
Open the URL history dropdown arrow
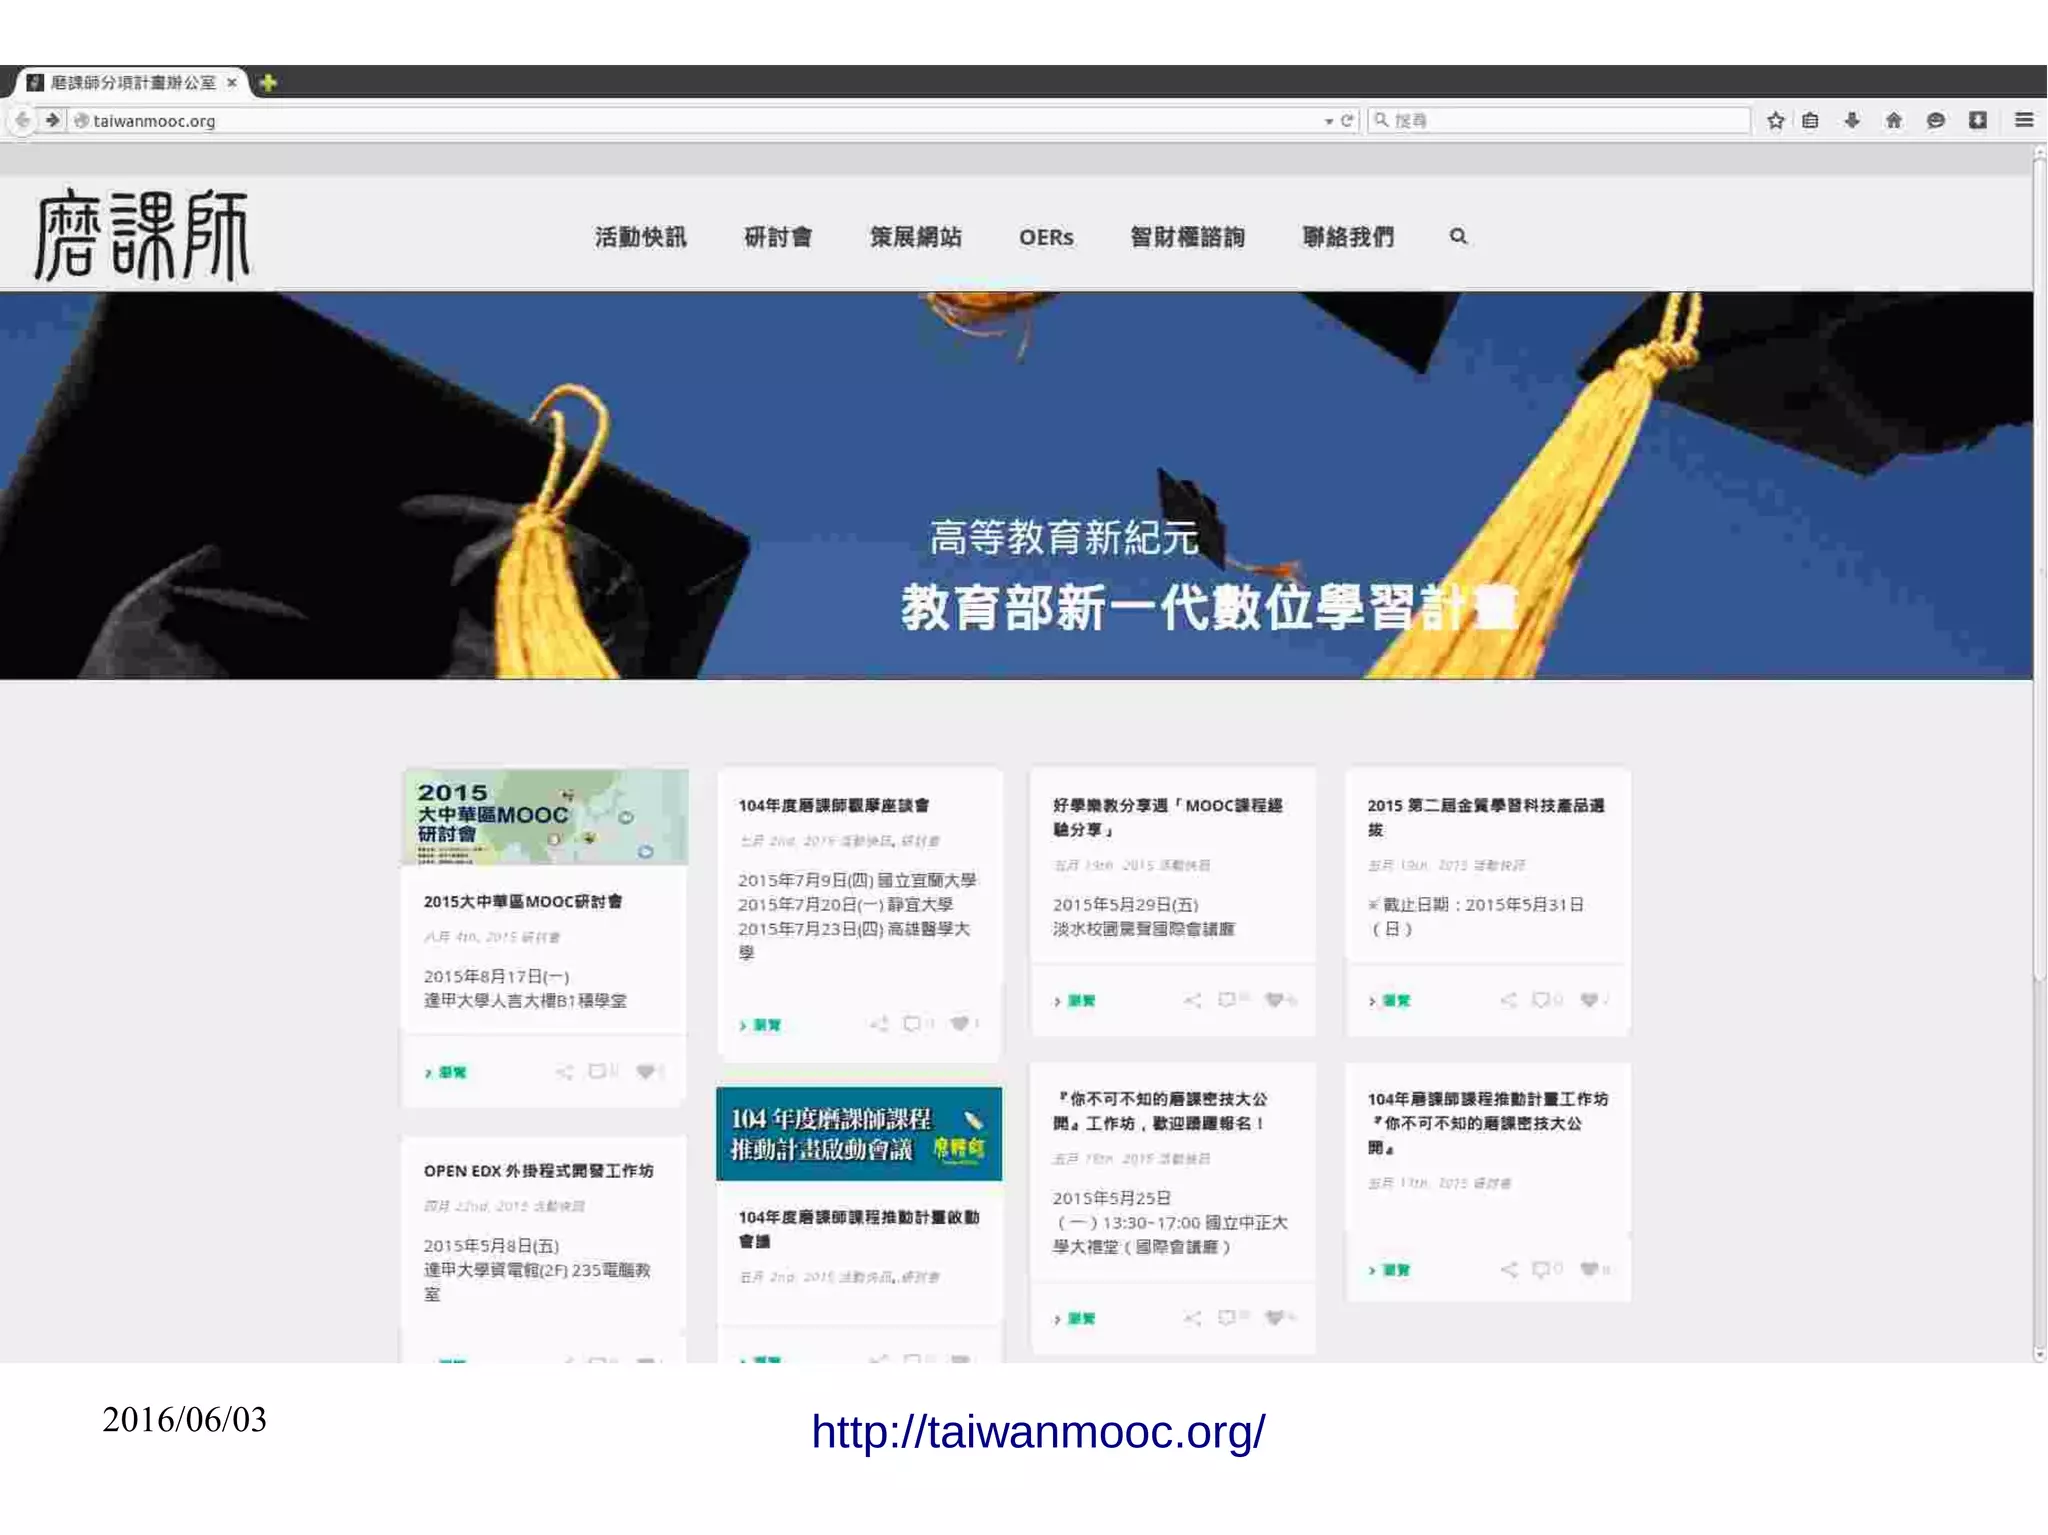coord(1328,122)
